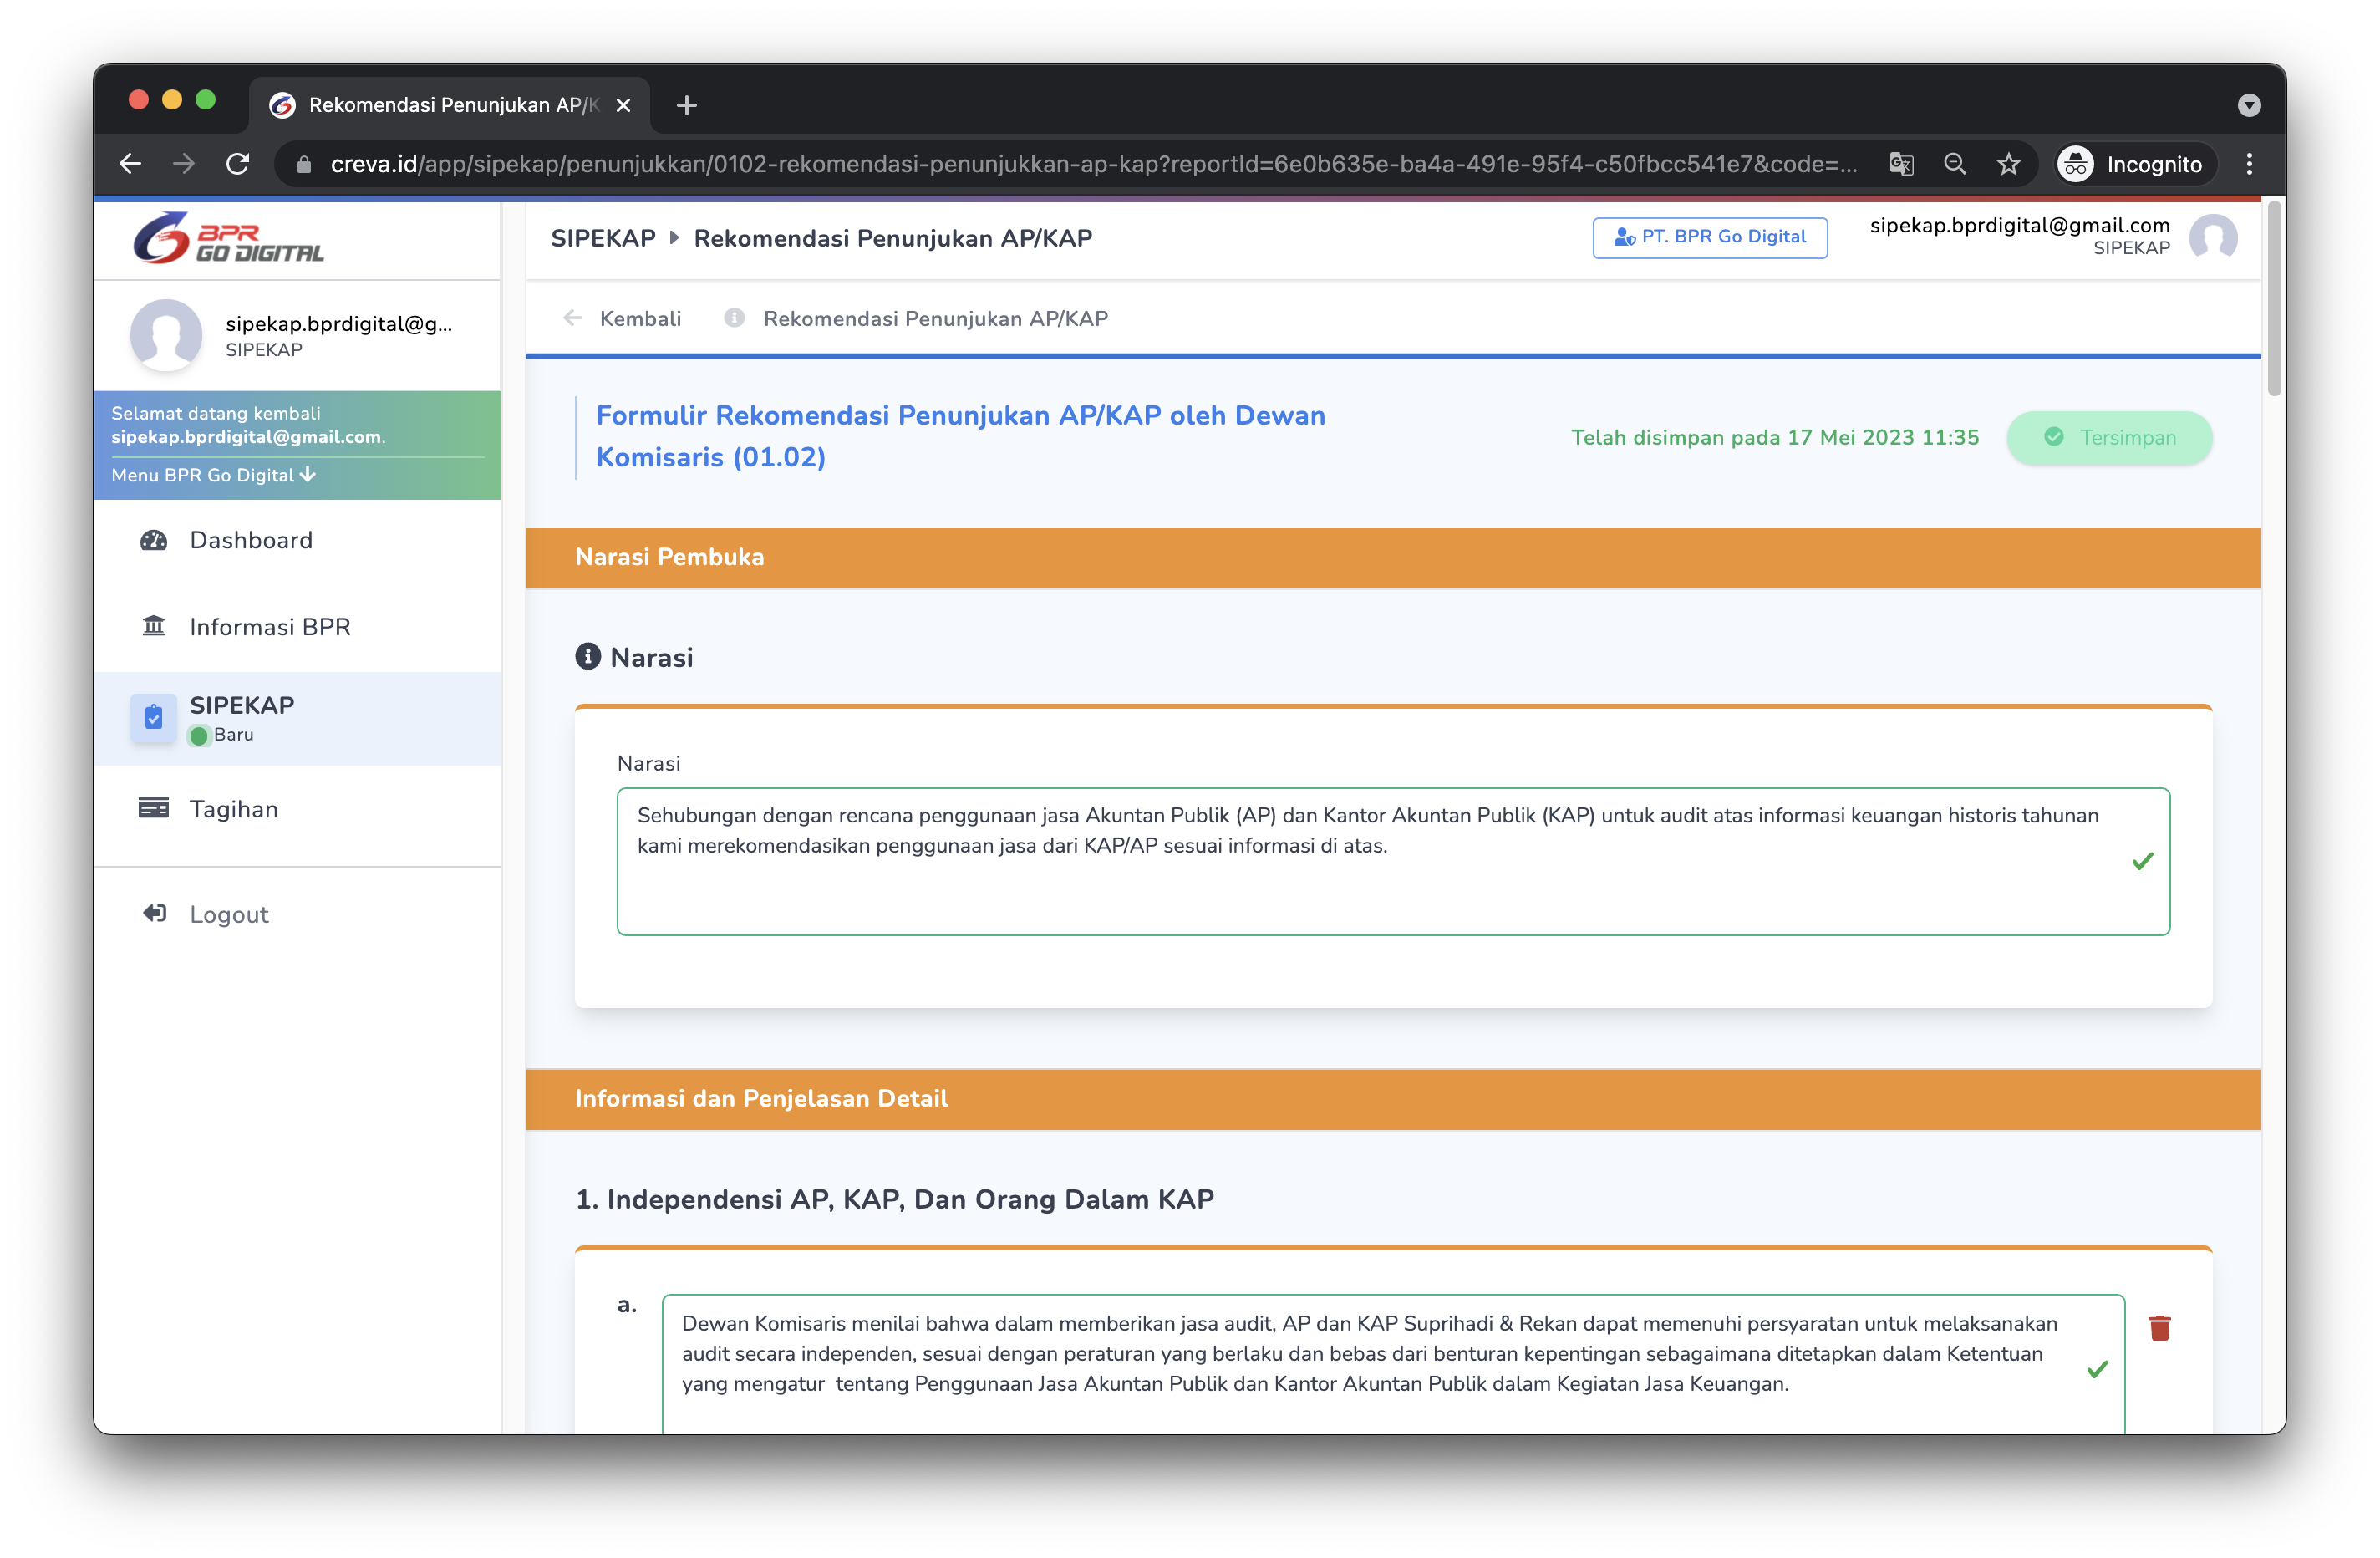Click the green check in Narasi field
Image resolution: width=2380 pixels, height=1558 pixels.
[2142, 861]
